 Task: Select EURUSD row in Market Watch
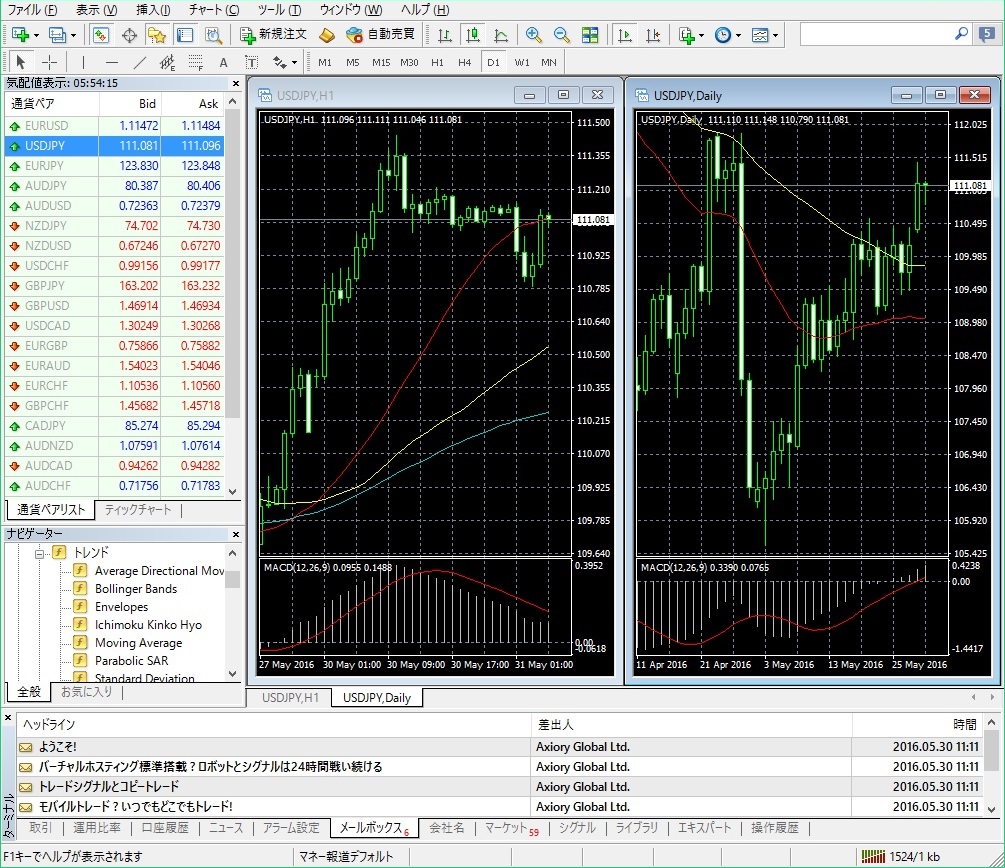coord(115,126)
